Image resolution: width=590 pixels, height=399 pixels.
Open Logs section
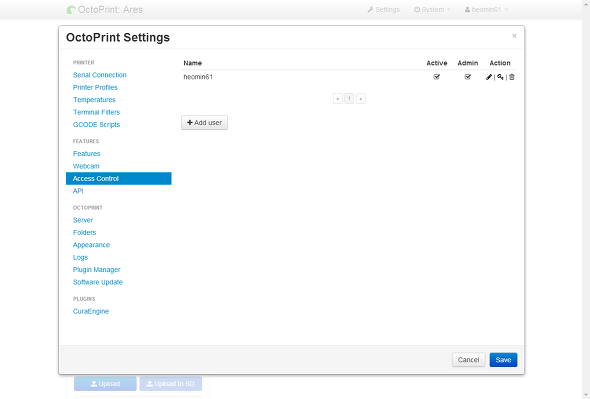[x=80, y=257]
